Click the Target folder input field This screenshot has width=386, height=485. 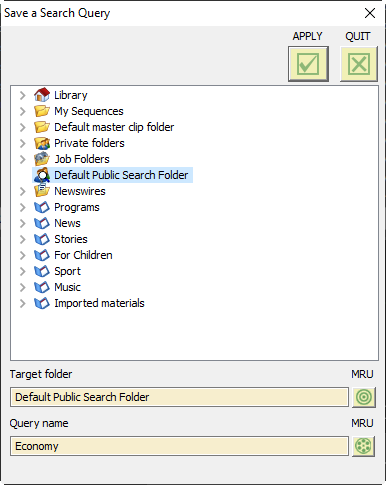[x=179, y=397]
